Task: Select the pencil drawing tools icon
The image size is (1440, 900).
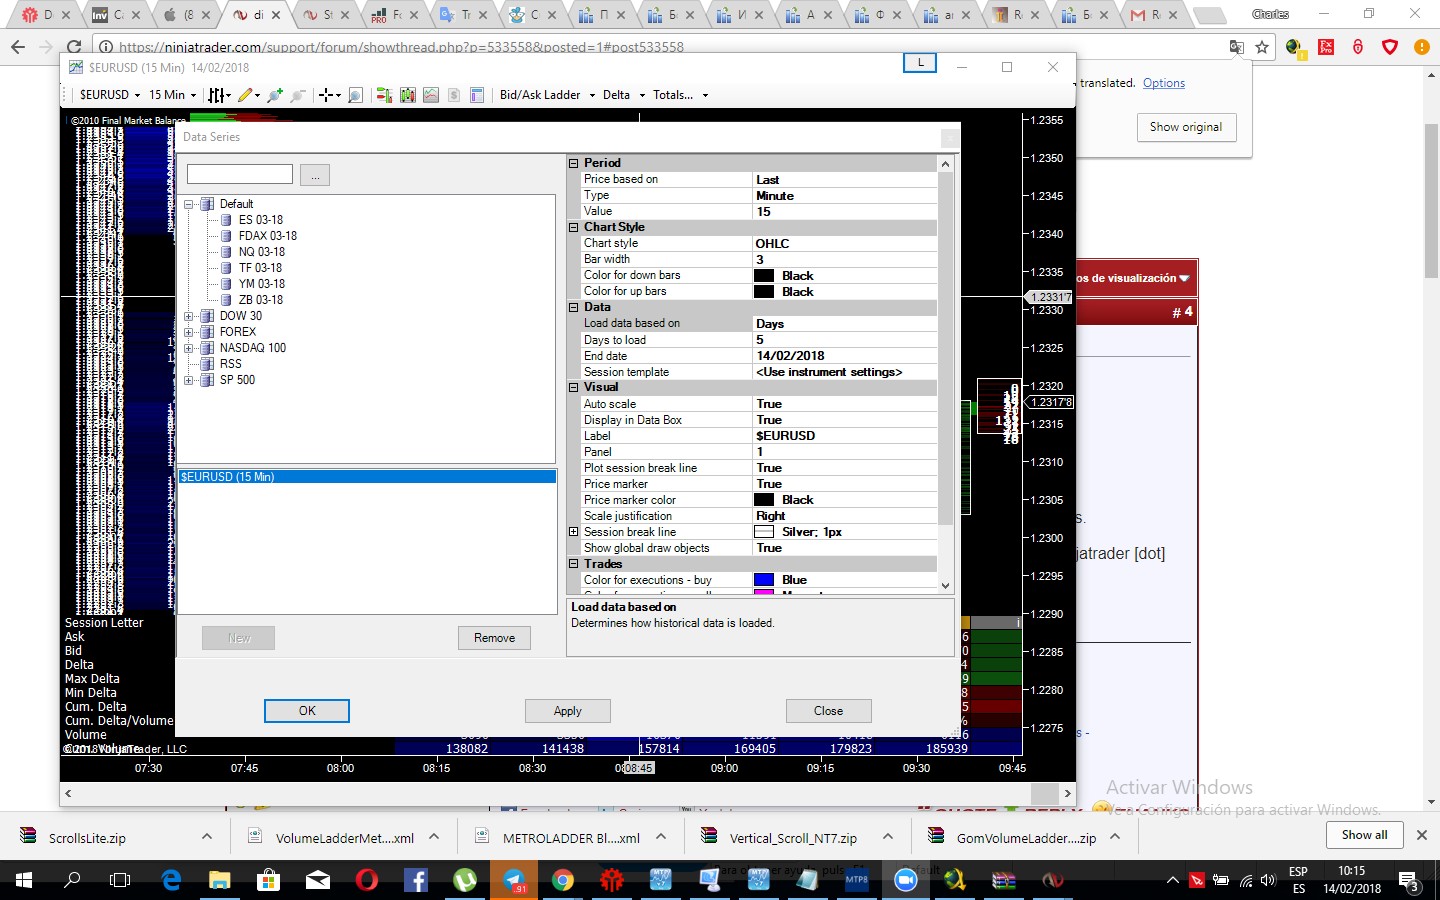Action: 245,95
